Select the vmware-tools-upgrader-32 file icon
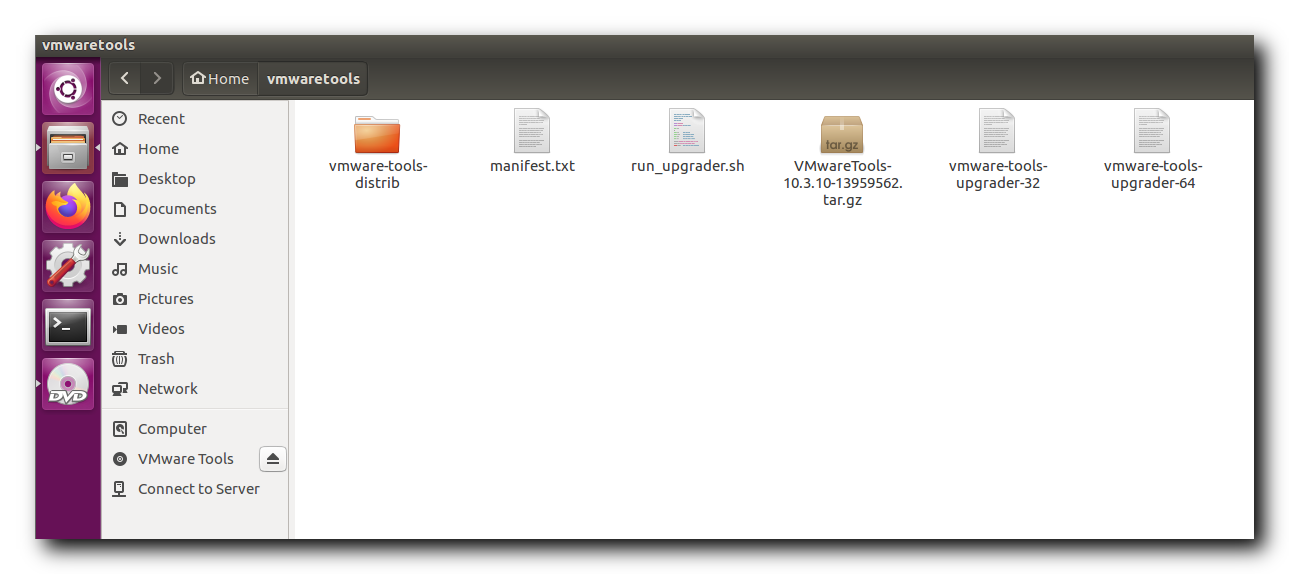 (x=997, y=131)
